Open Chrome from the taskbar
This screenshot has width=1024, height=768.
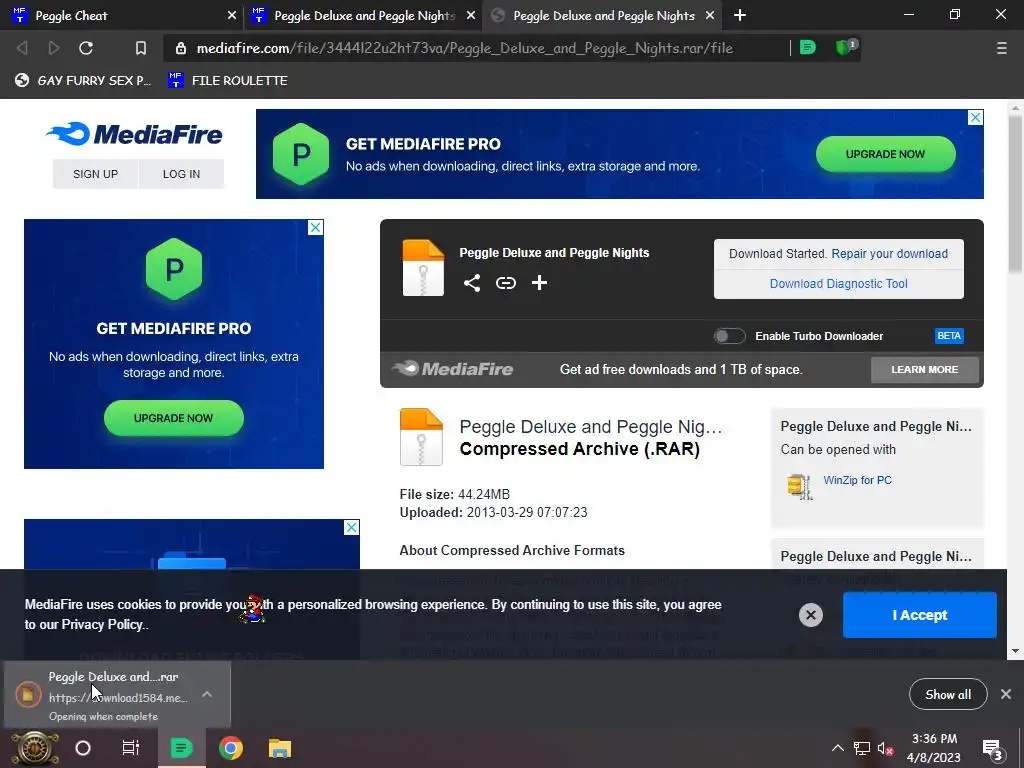point(231,748)
